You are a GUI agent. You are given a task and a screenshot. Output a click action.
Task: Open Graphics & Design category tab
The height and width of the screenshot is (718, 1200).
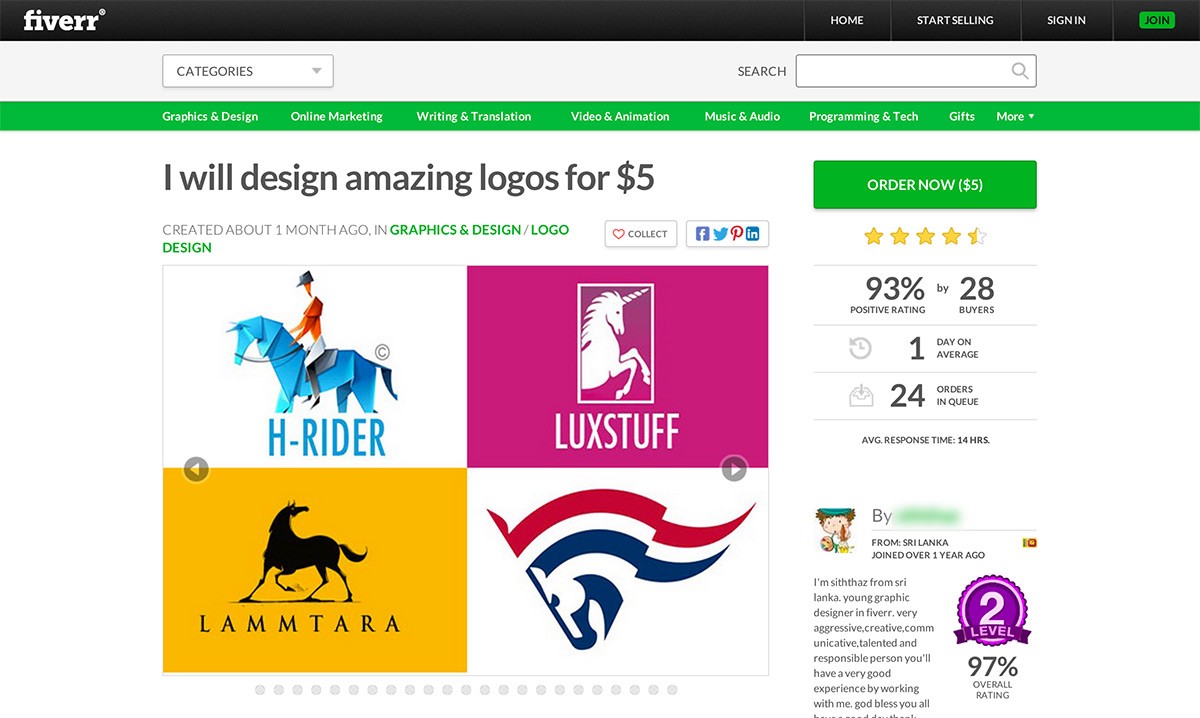pyautogui.click(x=210, y=116)
